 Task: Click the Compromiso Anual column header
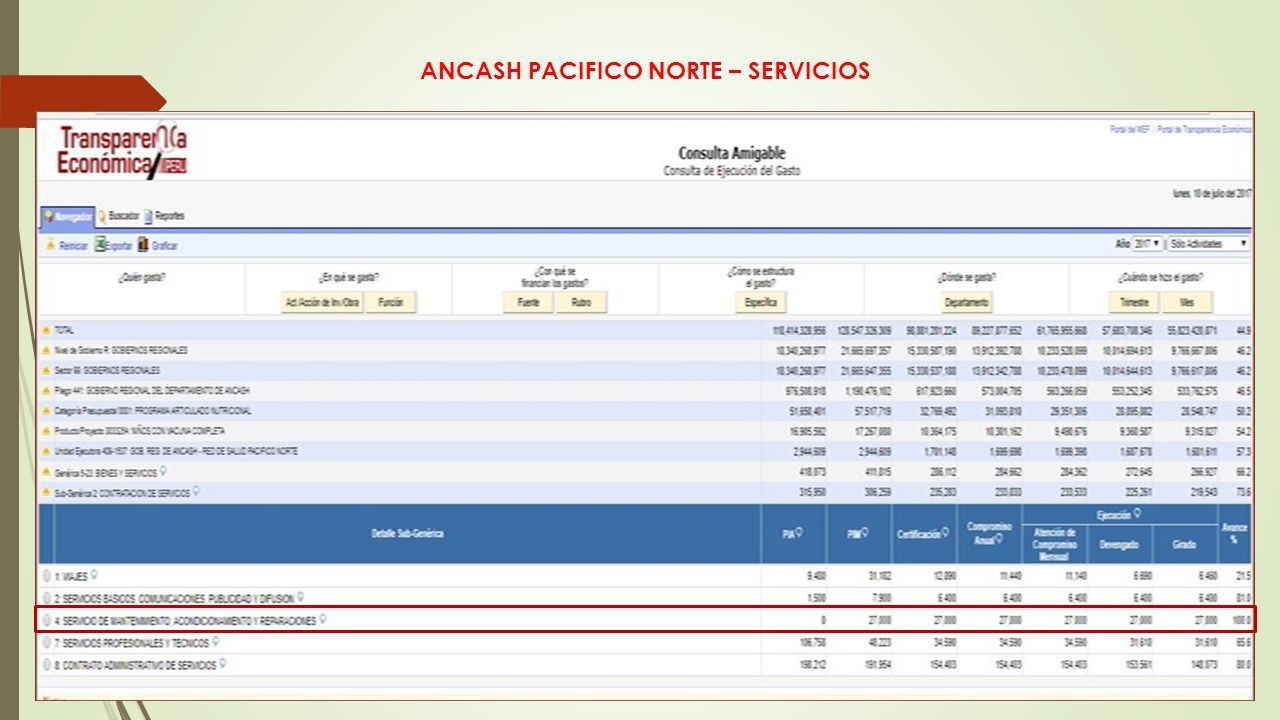pyautogui.click(x=989, y=533)
